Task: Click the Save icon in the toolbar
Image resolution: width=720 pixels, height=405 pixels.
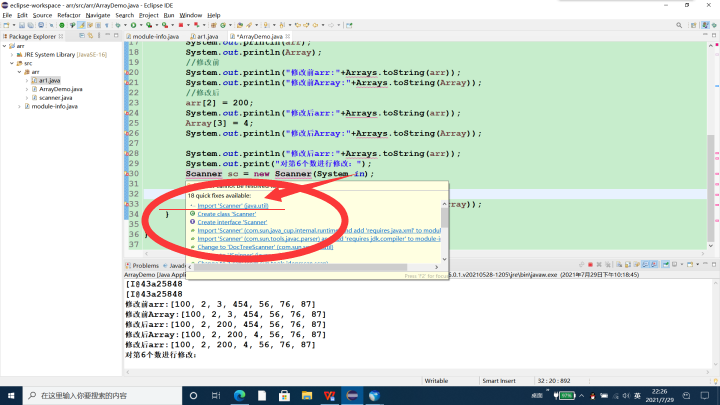Action: pos(21,25)
